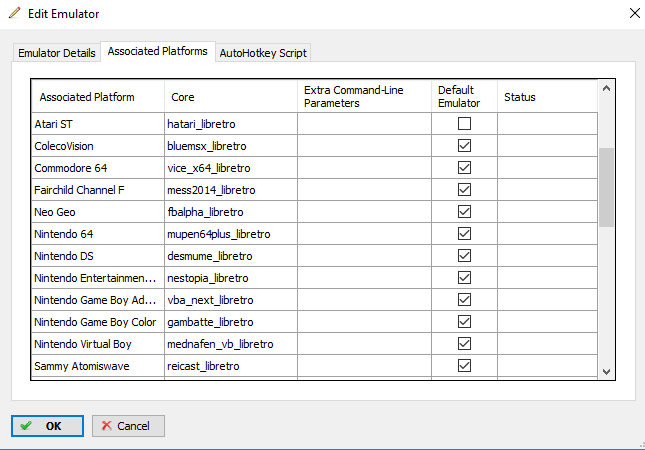Viewport: 645px width, 450px height.
Task: Confirm changes with the OK button
Action: click(x=47, y=426)
